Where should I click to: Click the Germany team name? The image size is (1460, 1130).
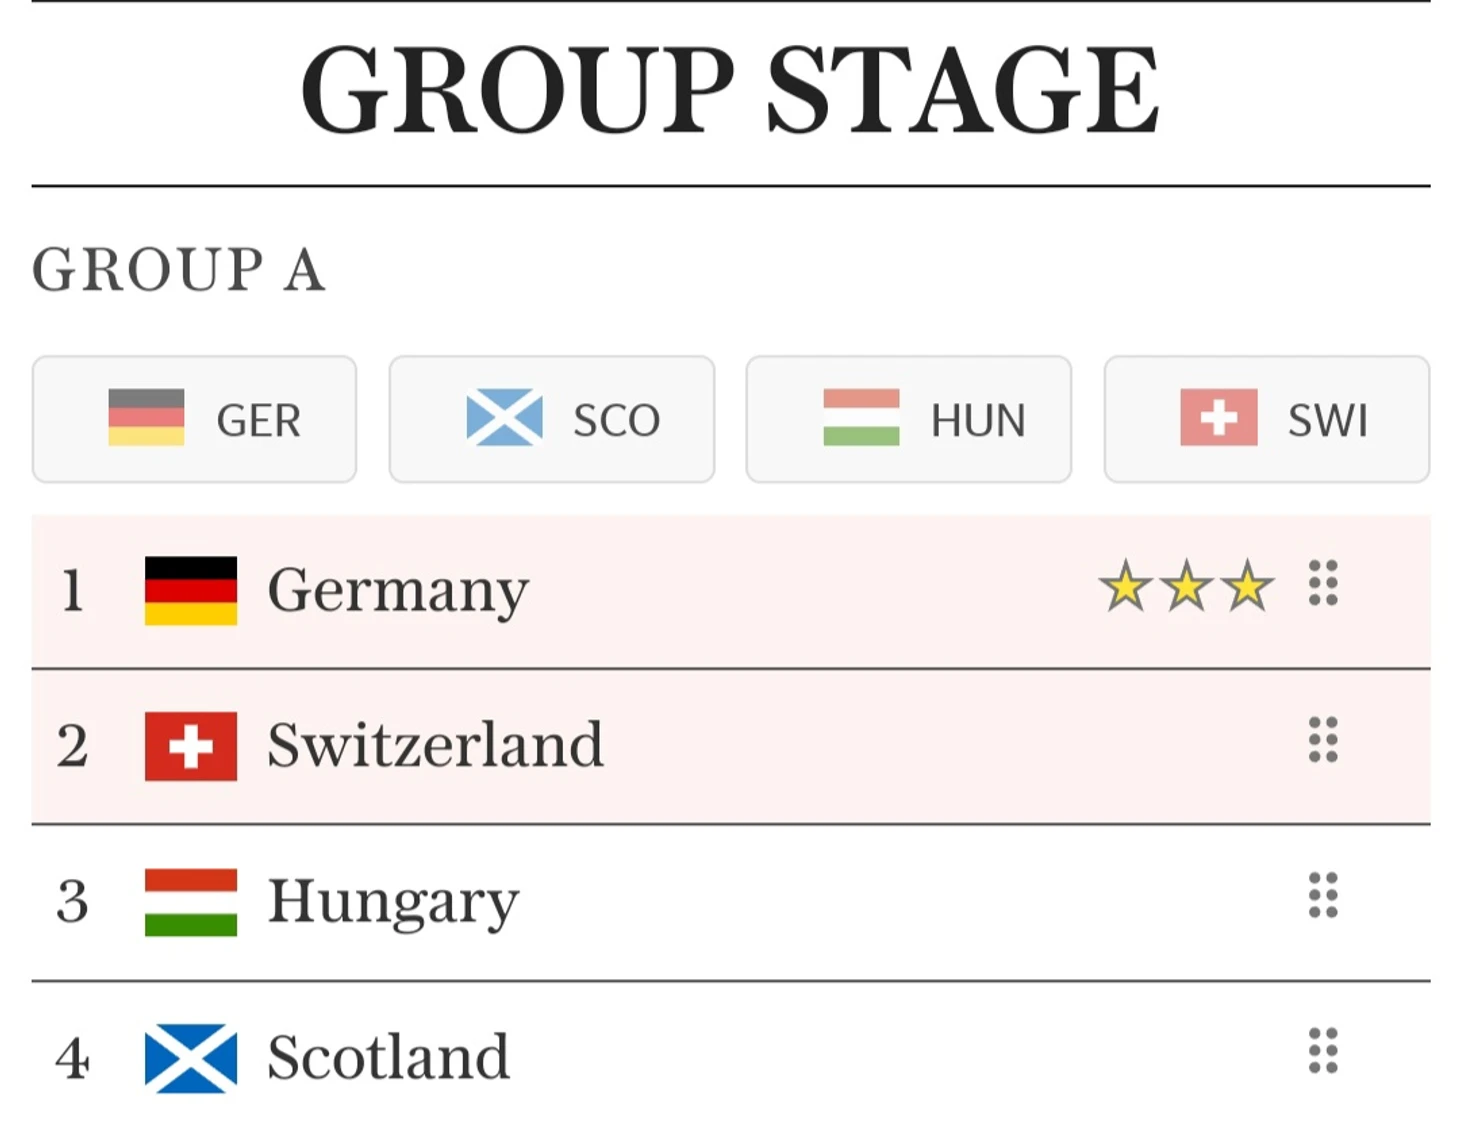(398, 591)
